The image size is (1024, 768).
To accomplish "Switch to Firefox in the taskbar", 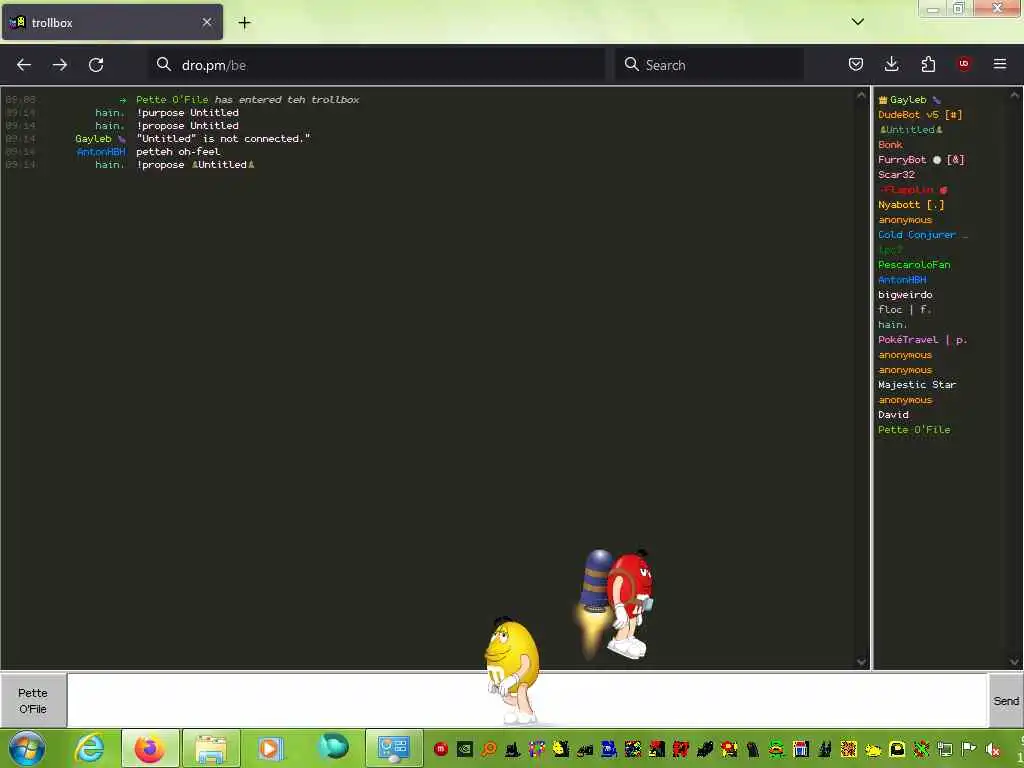I will click(150, 748).
